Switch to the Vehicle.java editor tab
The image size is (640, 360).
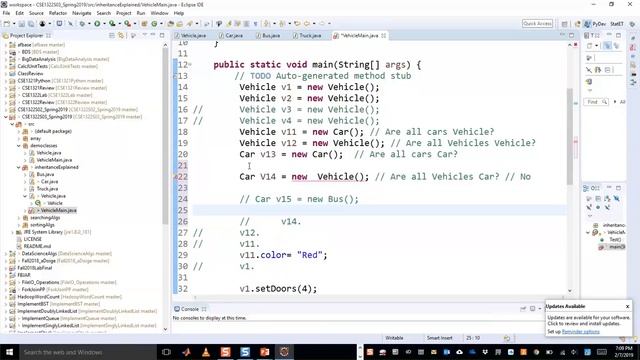[191, 36]
